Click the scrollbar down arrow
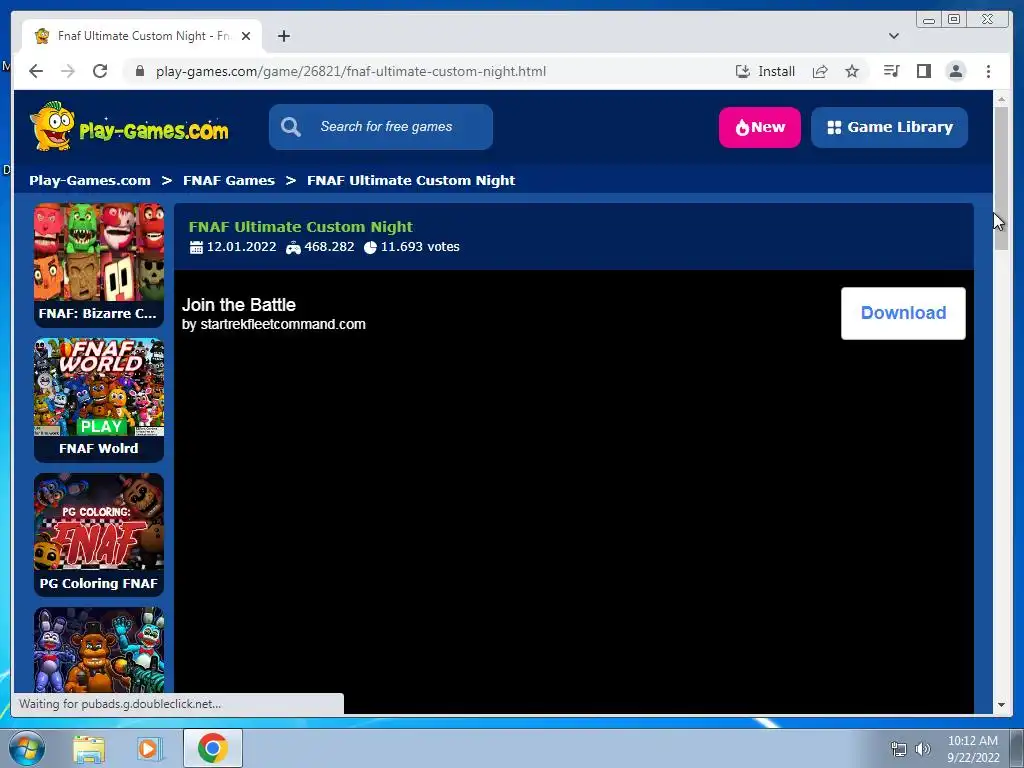The height and width of the screenshot is (768, 1024). (1001, 705)
